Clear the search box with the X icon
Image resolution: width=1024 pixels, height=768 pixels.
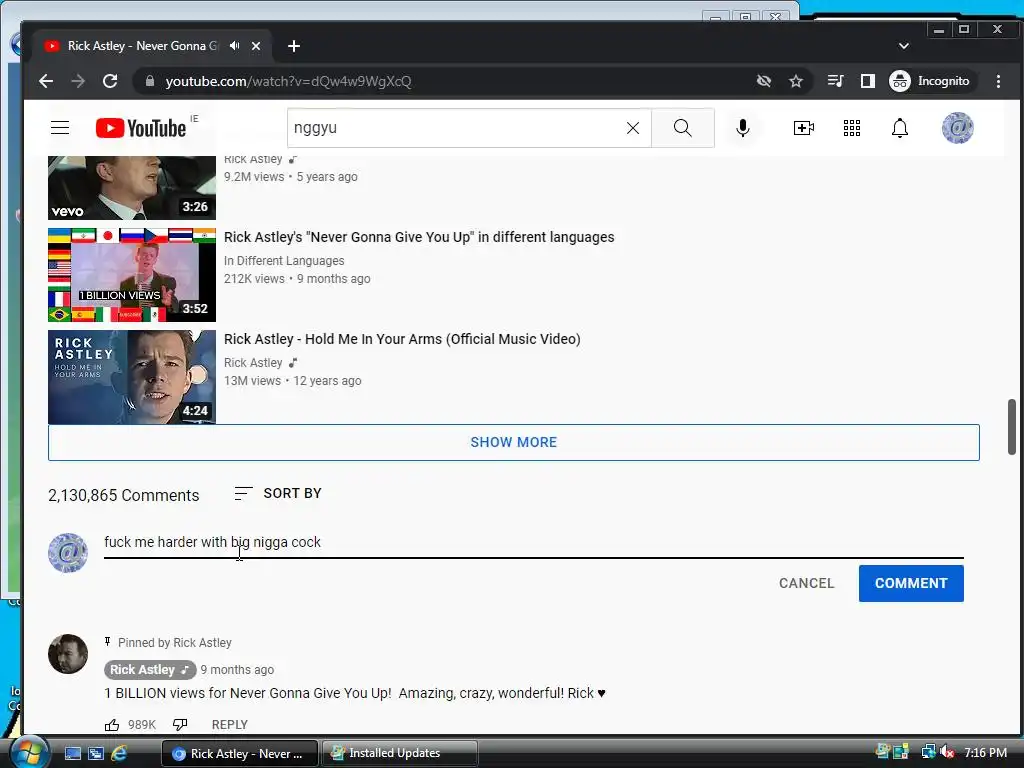pos(633,128)
